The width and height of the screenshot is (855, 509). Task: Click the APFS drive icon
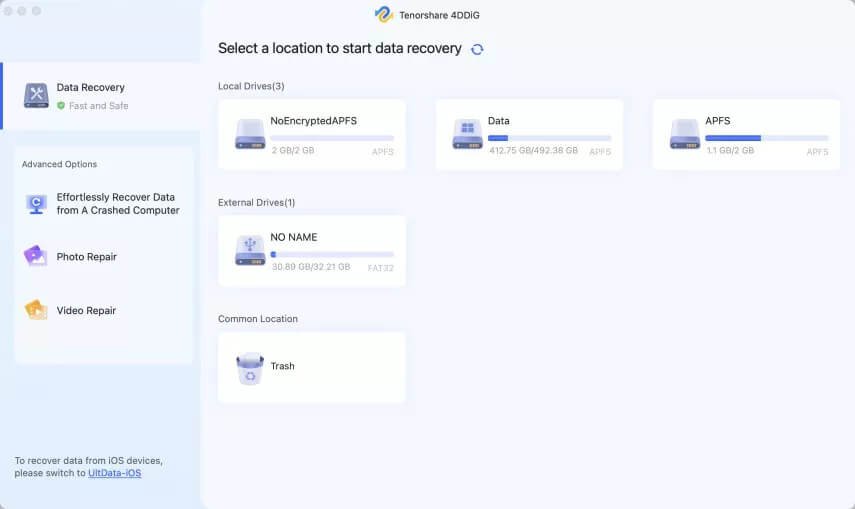(685, 134)
